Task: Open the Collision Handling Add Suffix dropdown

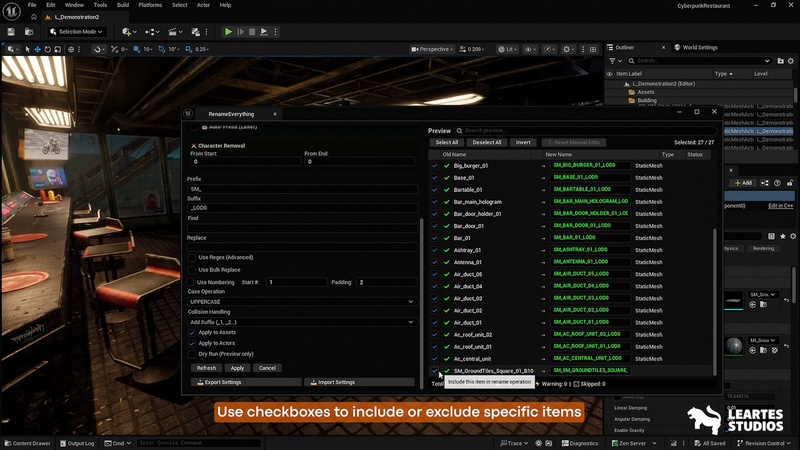Action: (x=302, y=322)
